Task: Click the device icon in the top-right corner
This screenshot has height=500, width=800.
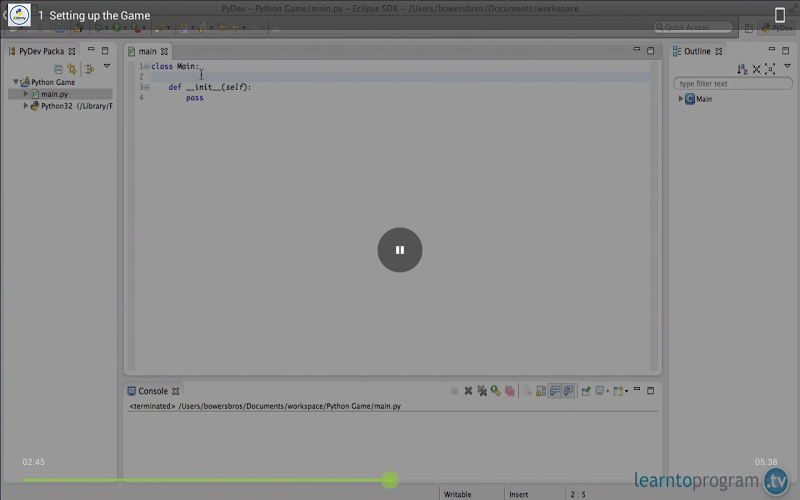Action: coord(780,15)
